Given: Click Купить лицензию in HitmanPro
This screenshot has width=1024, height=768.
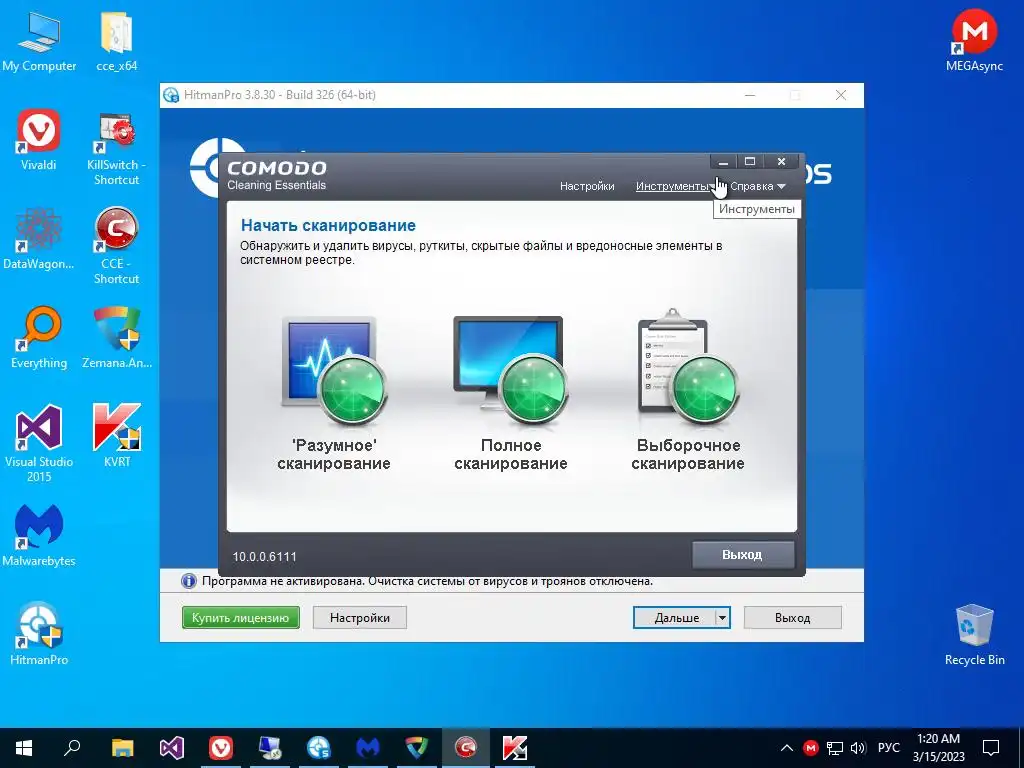Looking at the screenshot, I should pos(240,618).
